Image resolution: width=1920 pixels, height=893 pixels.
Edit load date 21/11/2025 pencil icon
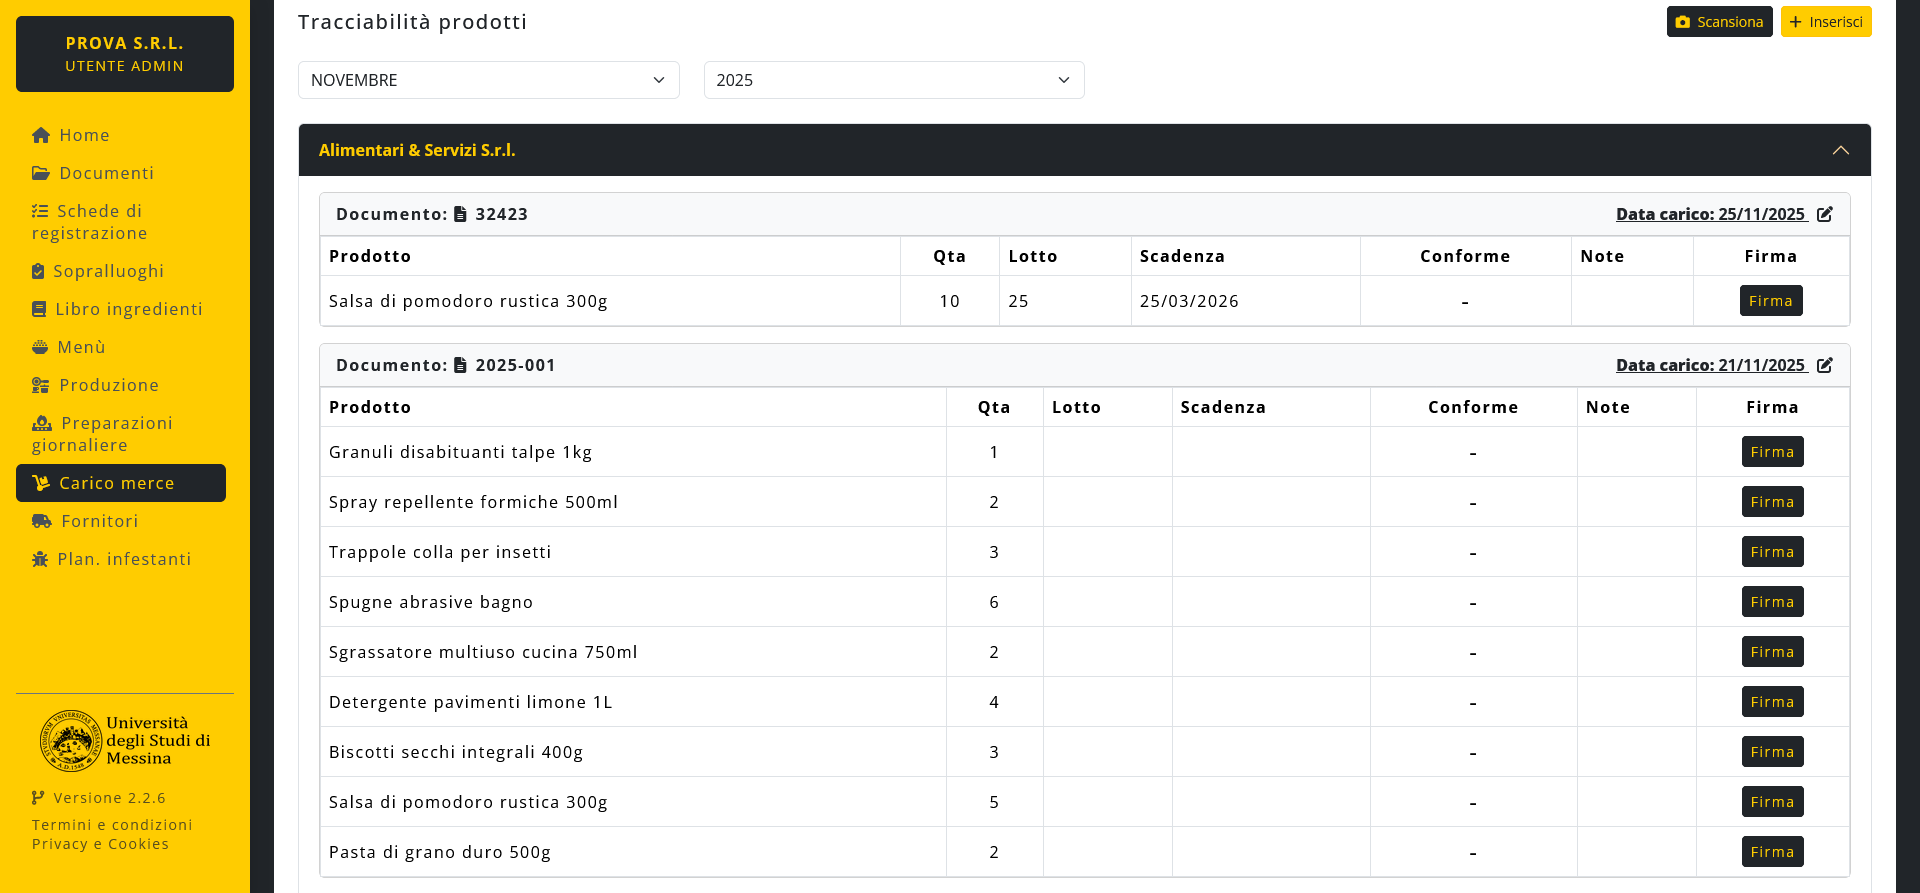[x=1825, y=365]
